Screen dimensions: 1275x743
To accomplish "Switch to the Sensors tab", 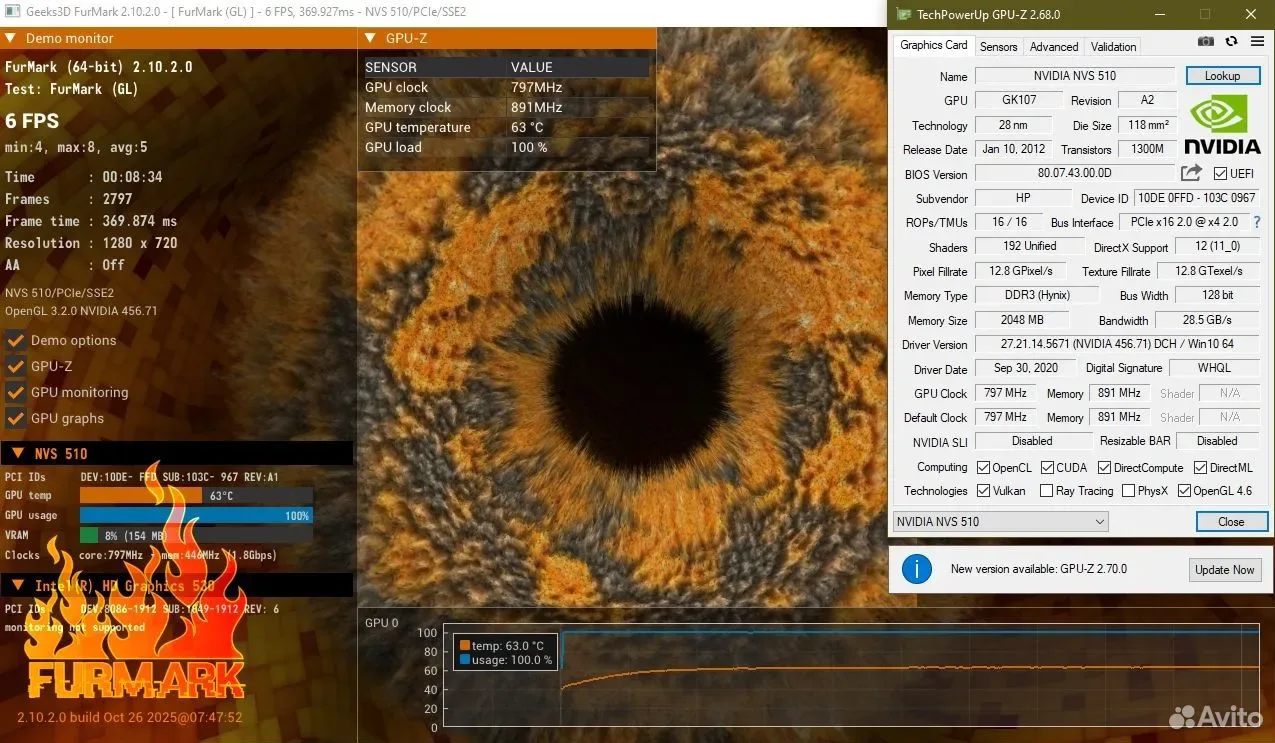I will click(998, 46).
